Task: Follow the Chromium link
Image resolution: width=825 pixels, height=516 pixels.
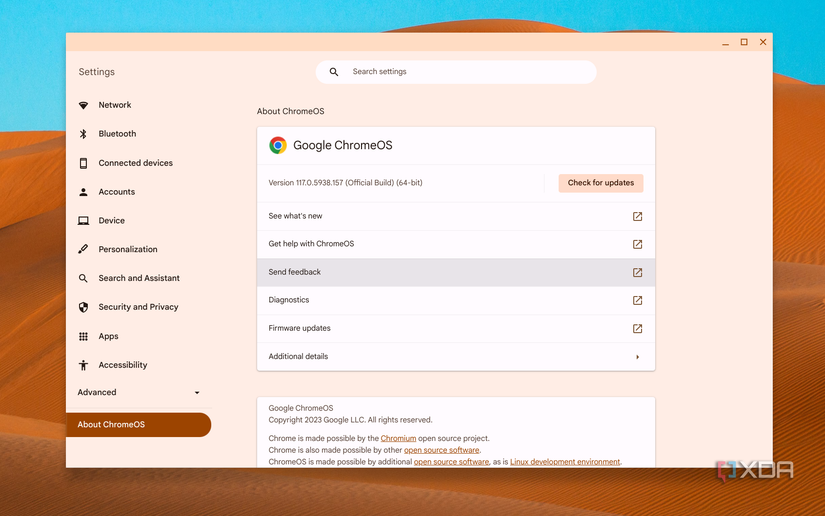Action: pos(398,438)
